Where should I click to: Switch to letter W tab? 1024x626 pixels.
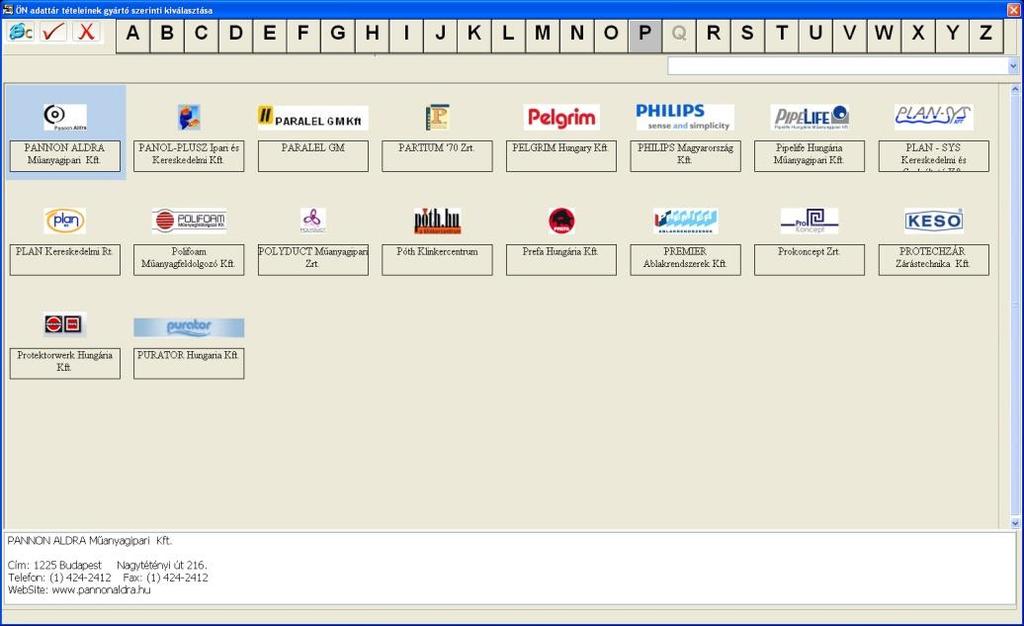point(884,33)
